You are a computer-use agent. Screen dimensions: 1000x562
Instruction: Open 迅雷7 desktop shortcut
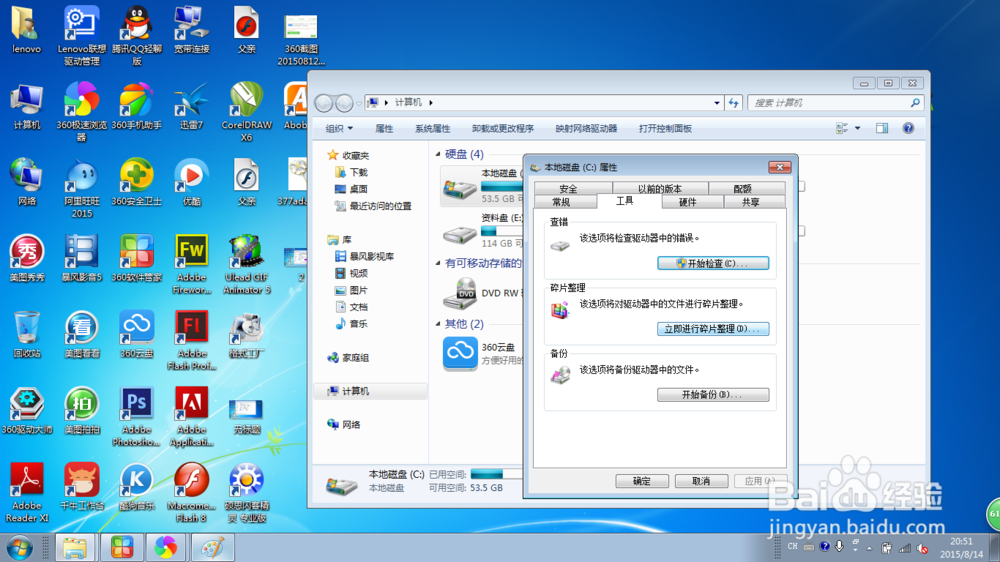click(191, 106)
